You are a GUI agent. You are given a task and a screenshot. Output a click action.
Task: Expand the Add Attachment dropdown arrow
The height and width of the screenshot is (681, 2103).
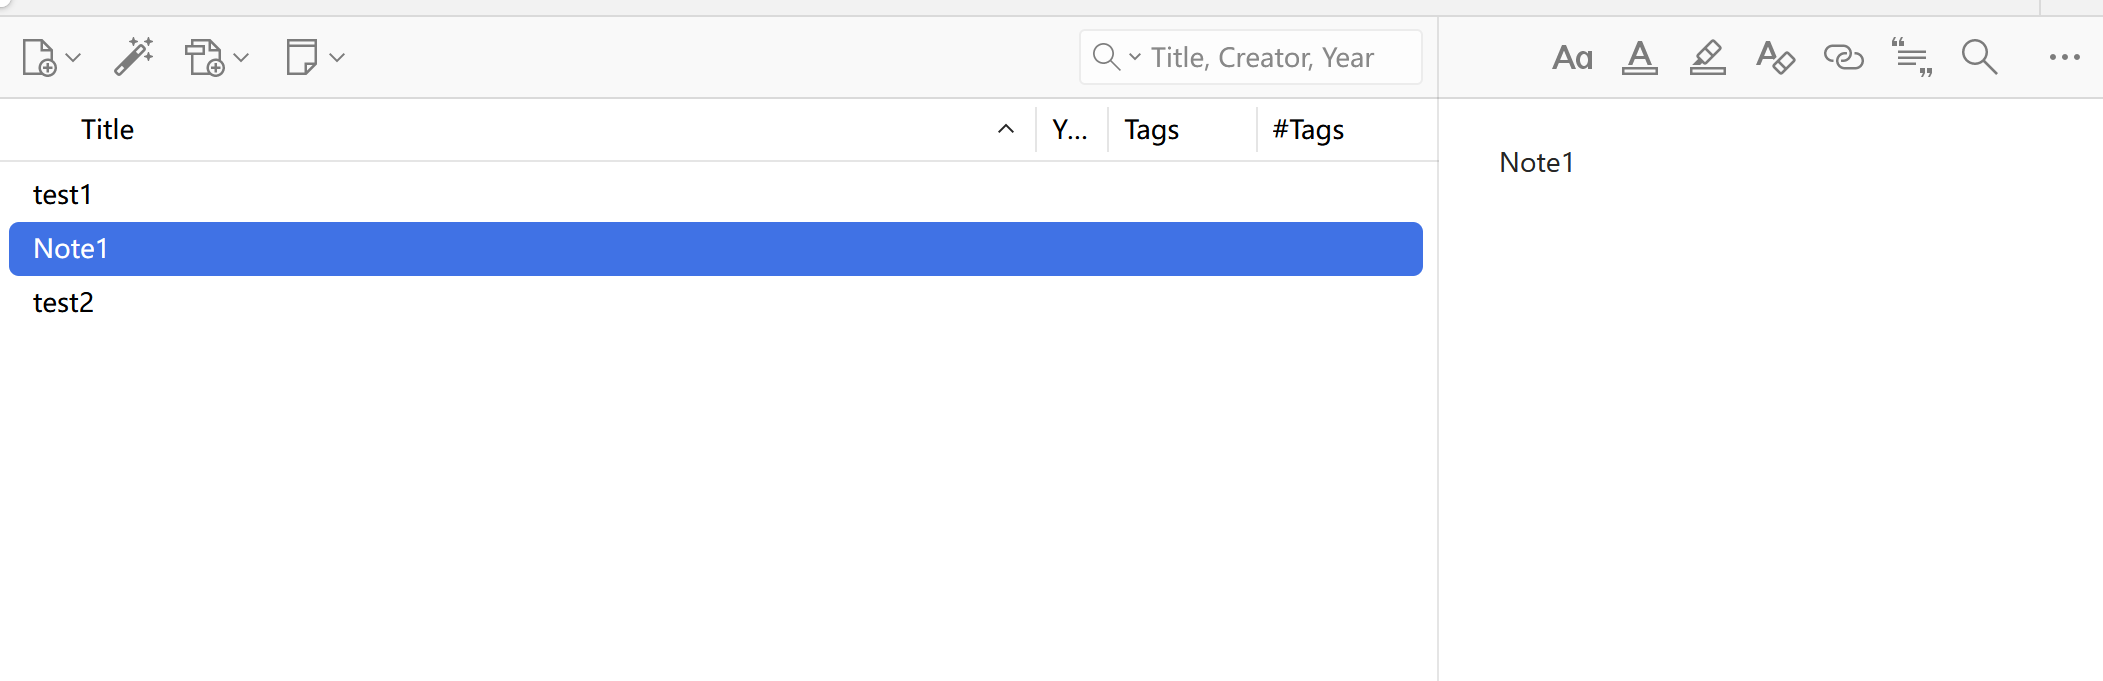pyautogui.click(x=241, y=58)
